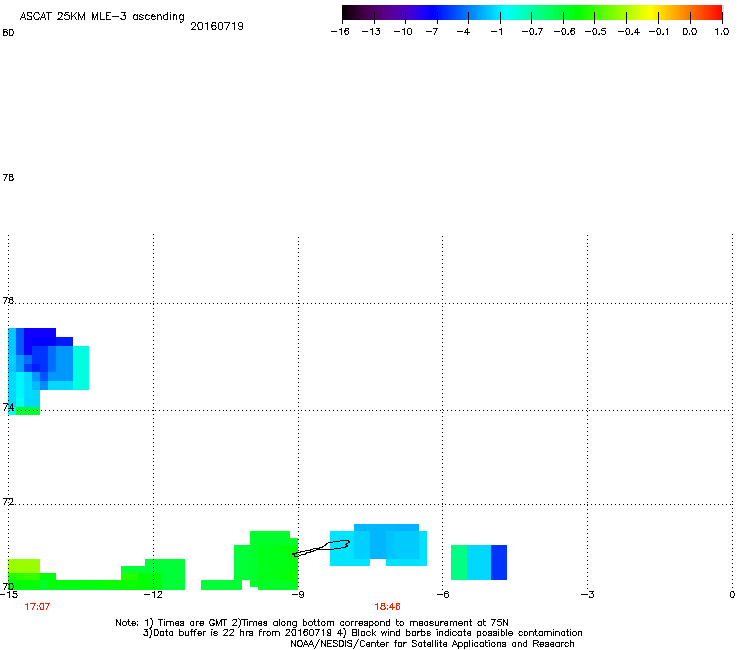Click the "ASCAT 25KM MLE-3 ascending" title
740x650 pixels.
click(x=102, y=17)
